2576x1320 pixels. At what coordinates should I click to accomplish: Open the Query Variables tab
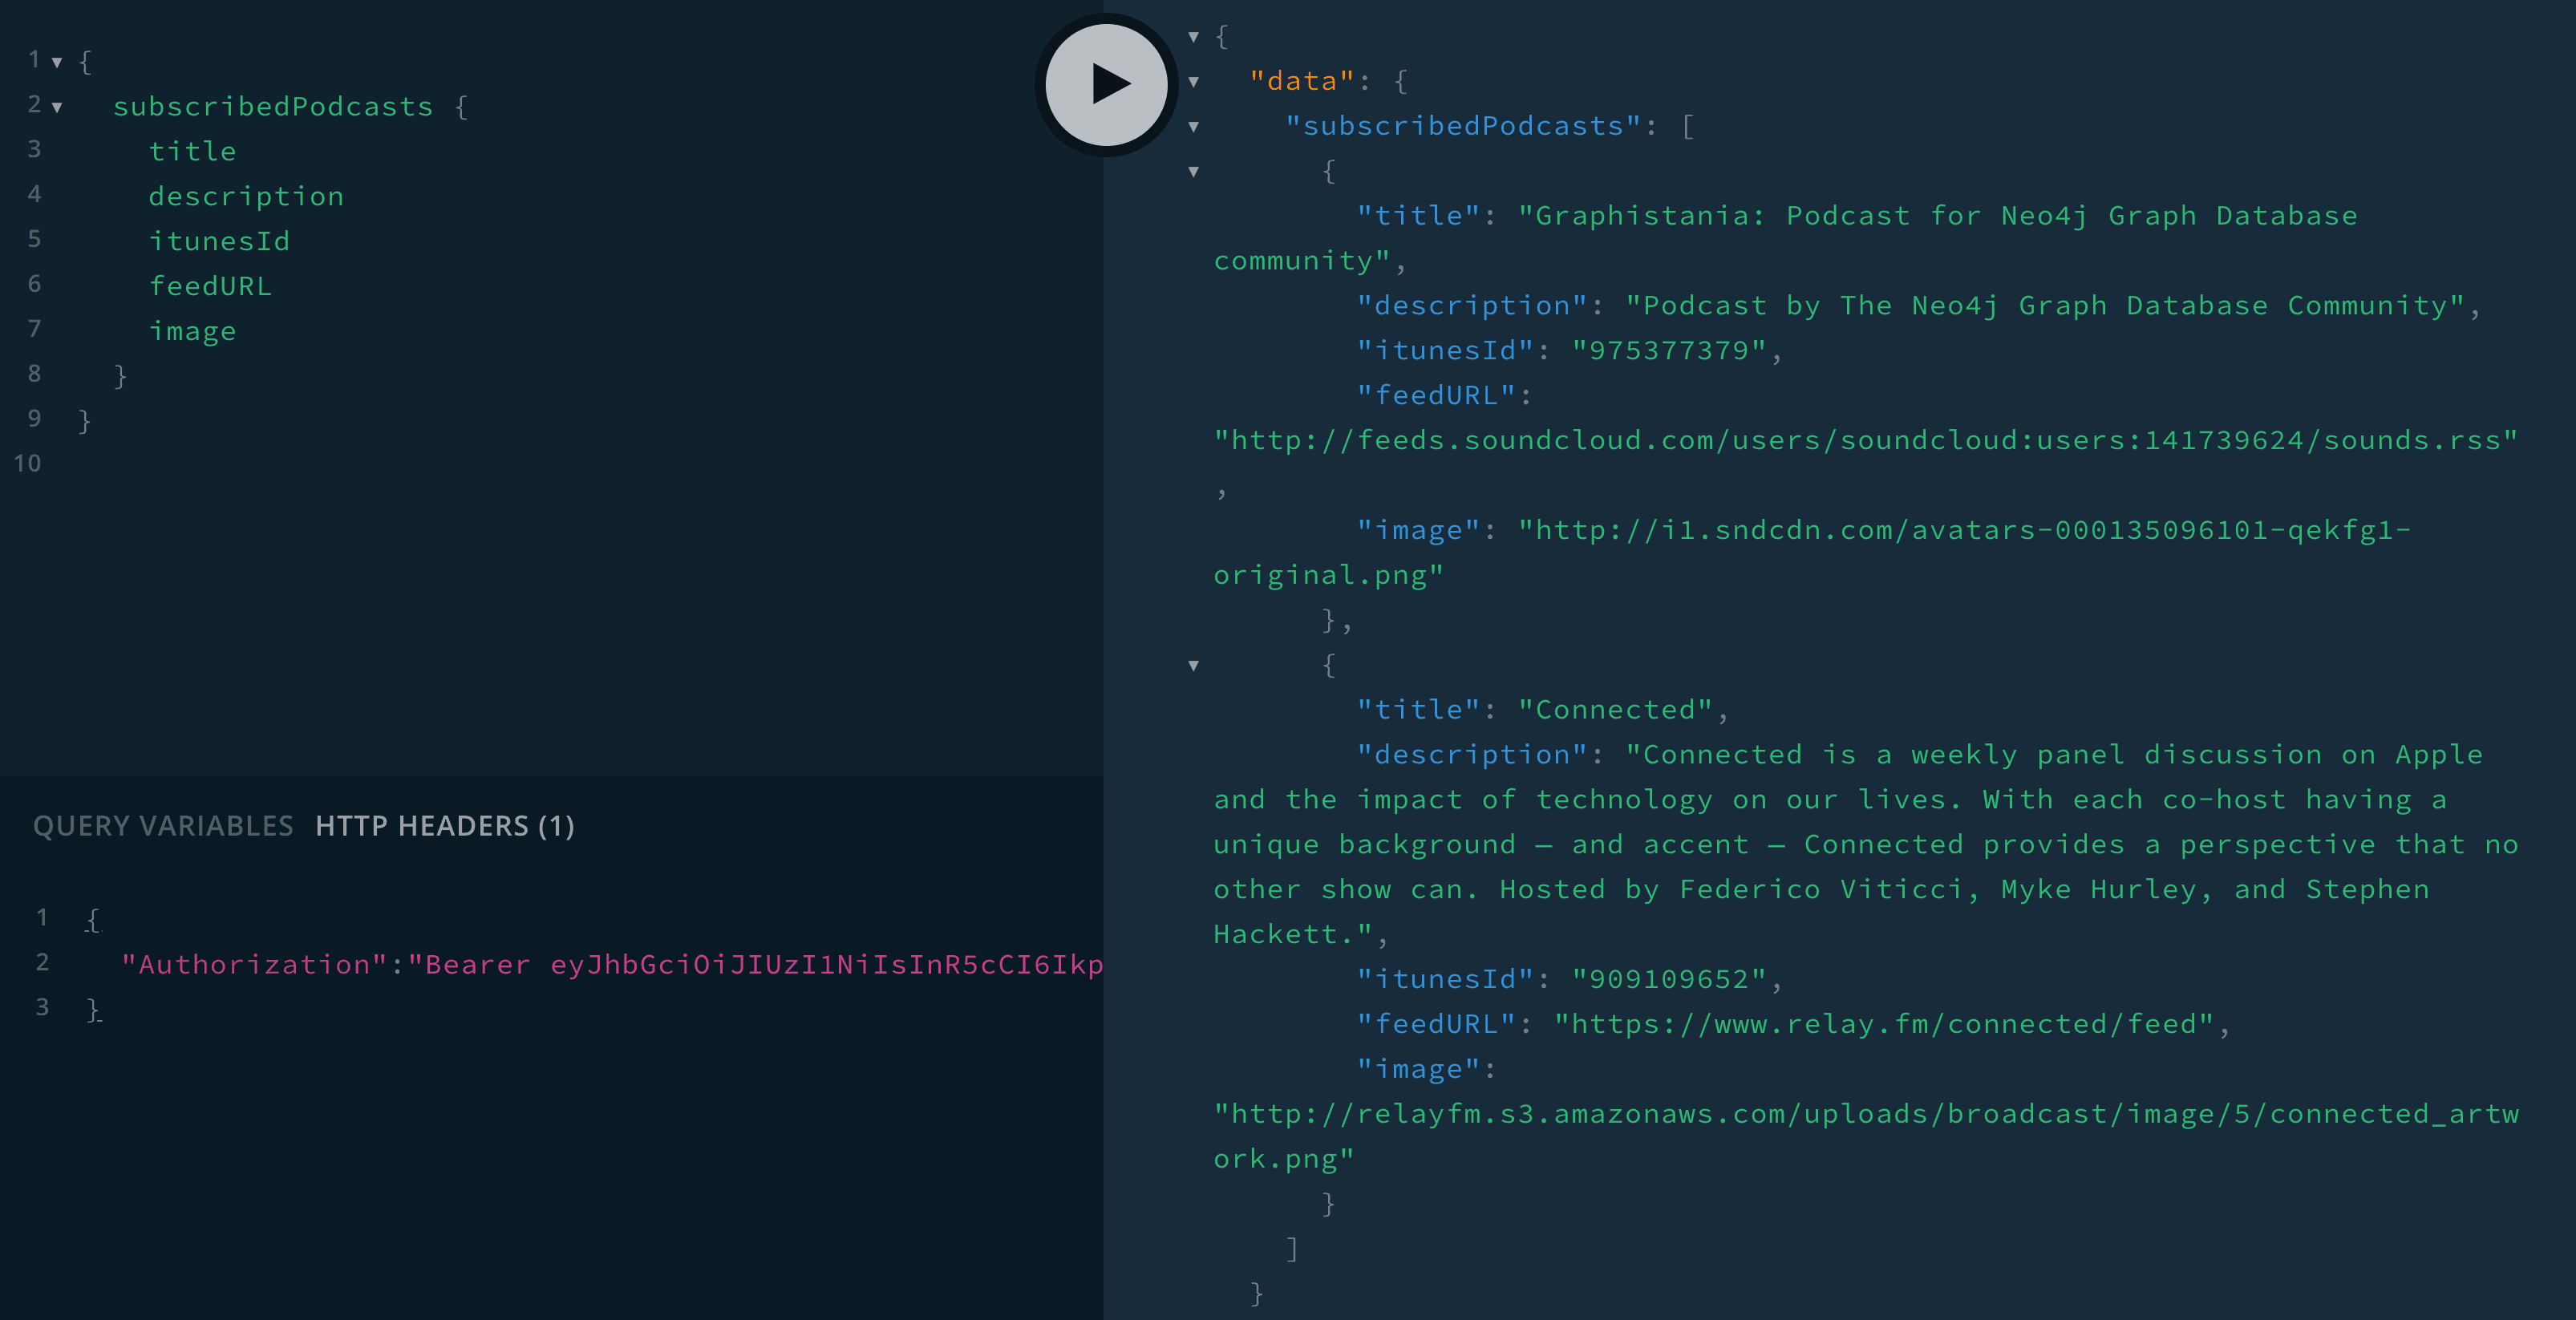(163, 826)
